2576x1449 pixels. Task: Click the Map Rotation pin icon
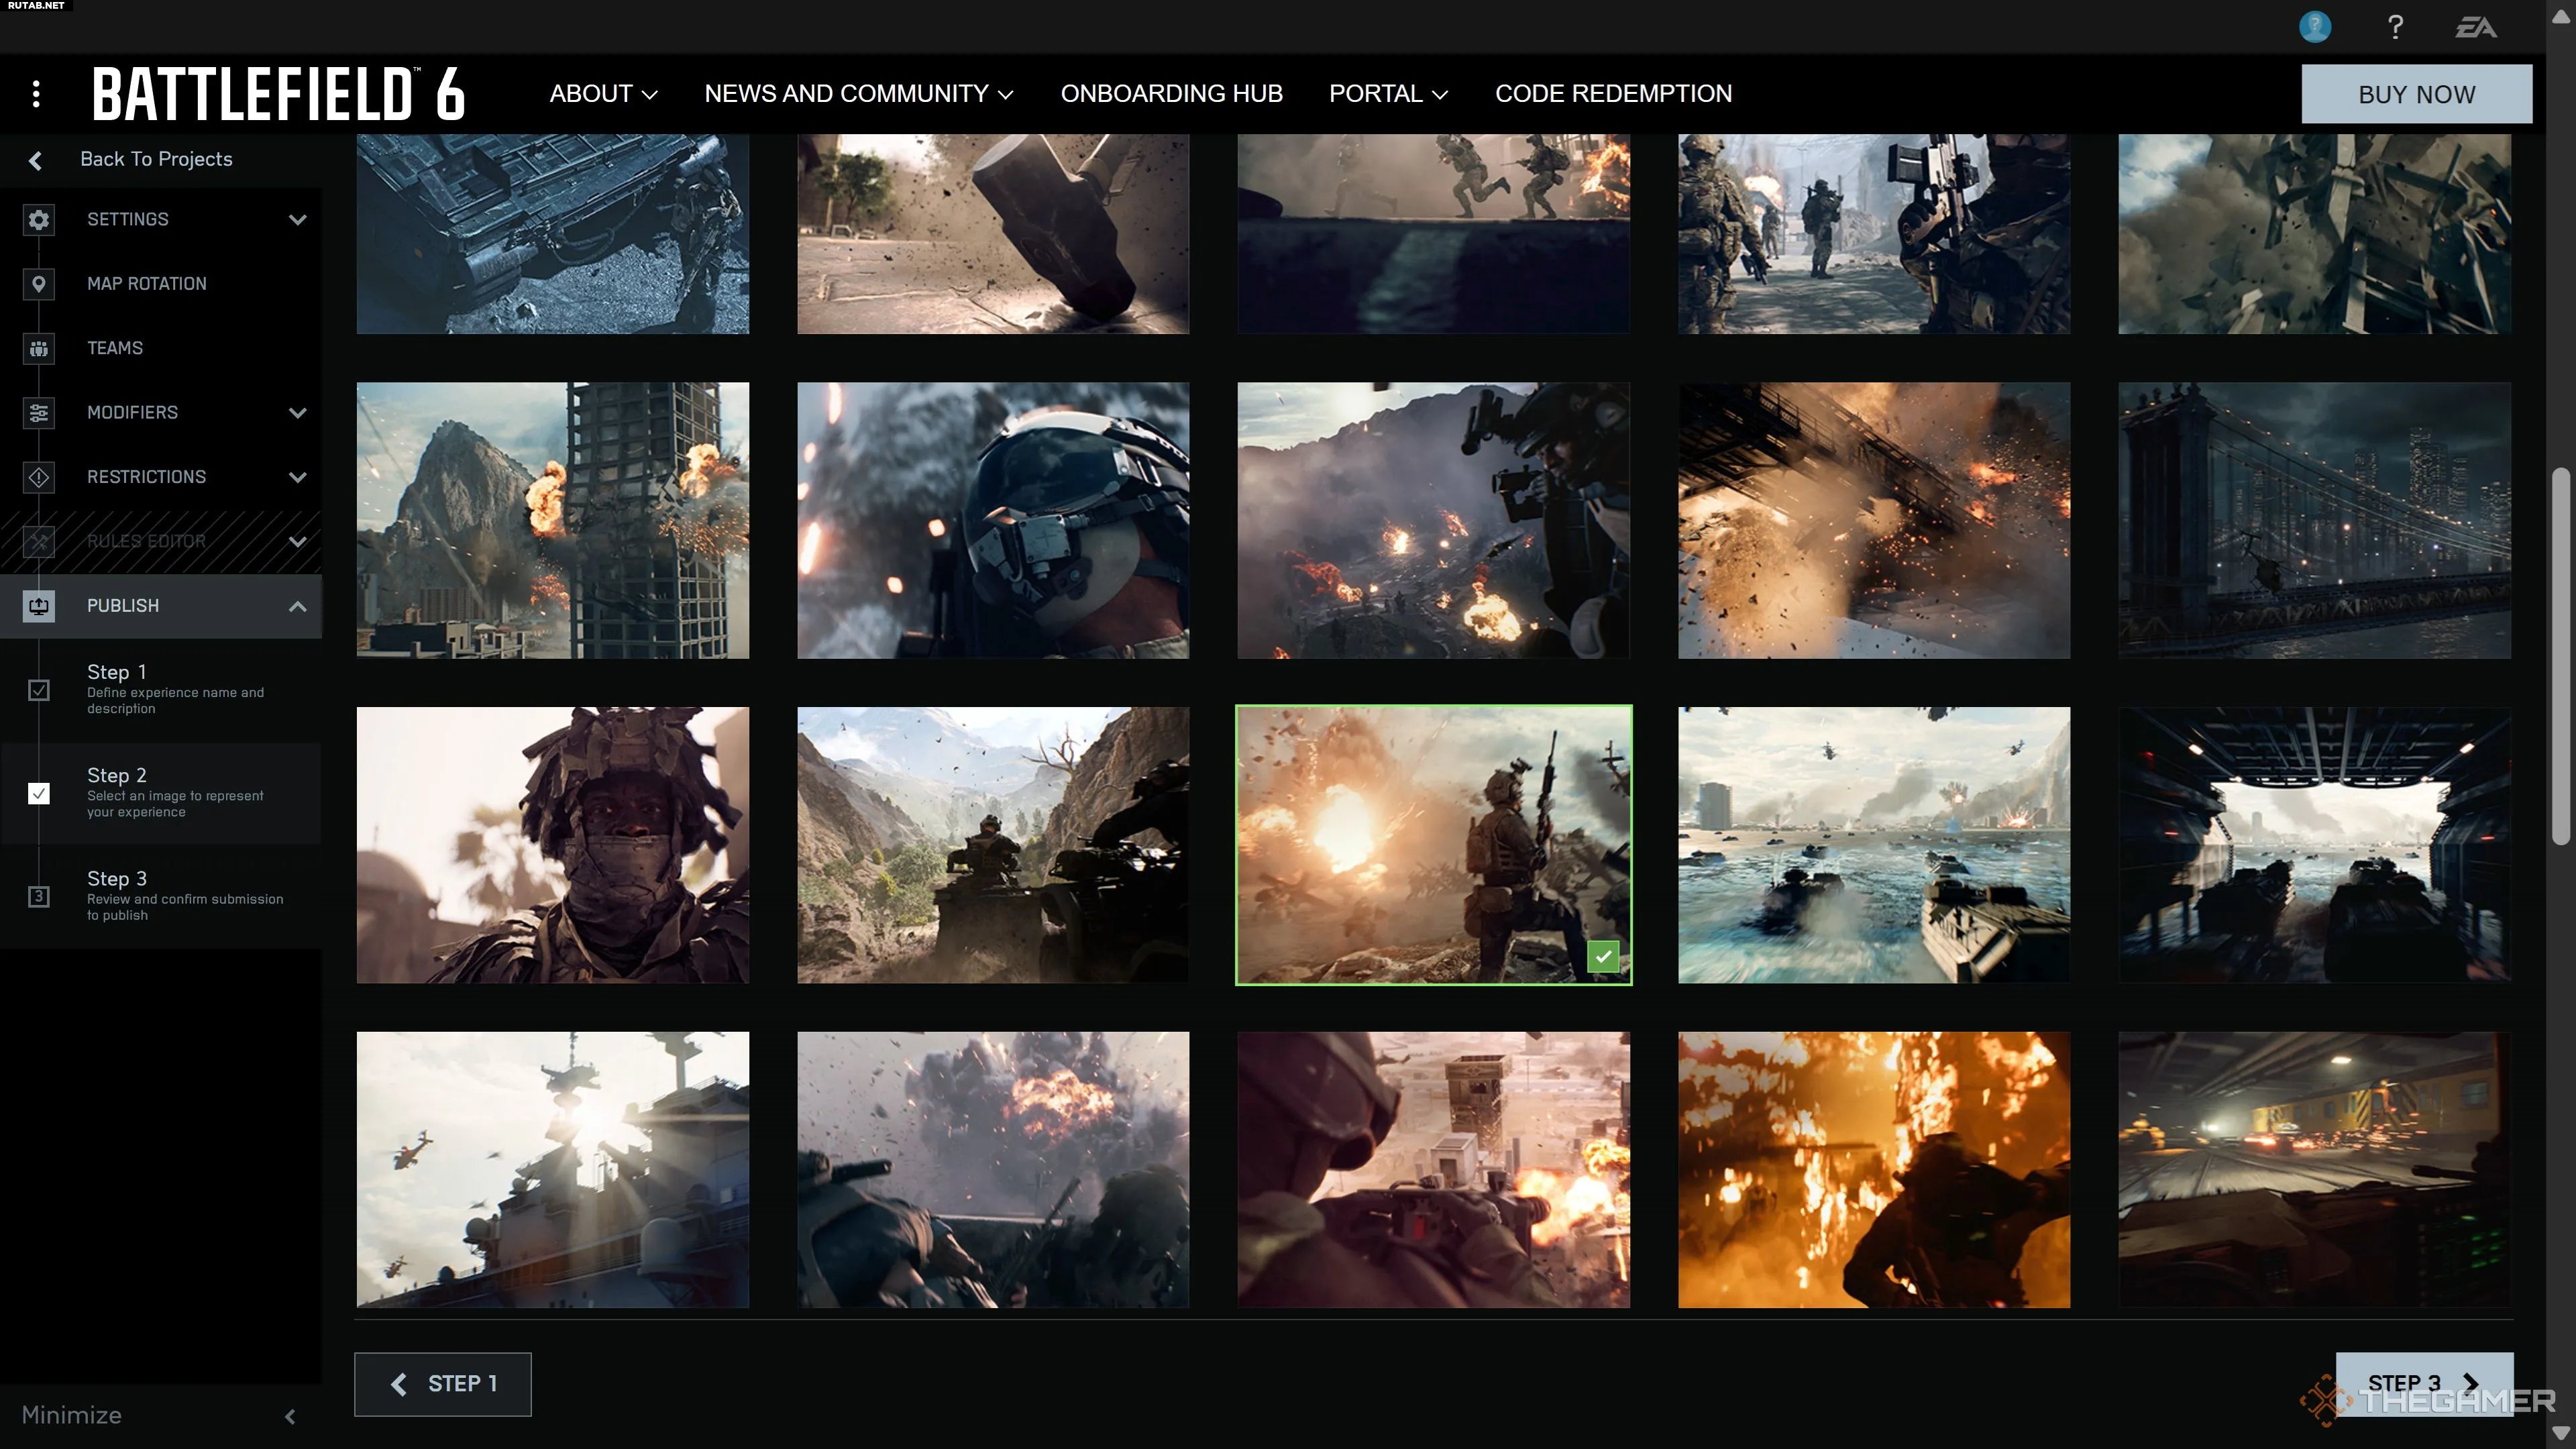(x=38, y=284)
